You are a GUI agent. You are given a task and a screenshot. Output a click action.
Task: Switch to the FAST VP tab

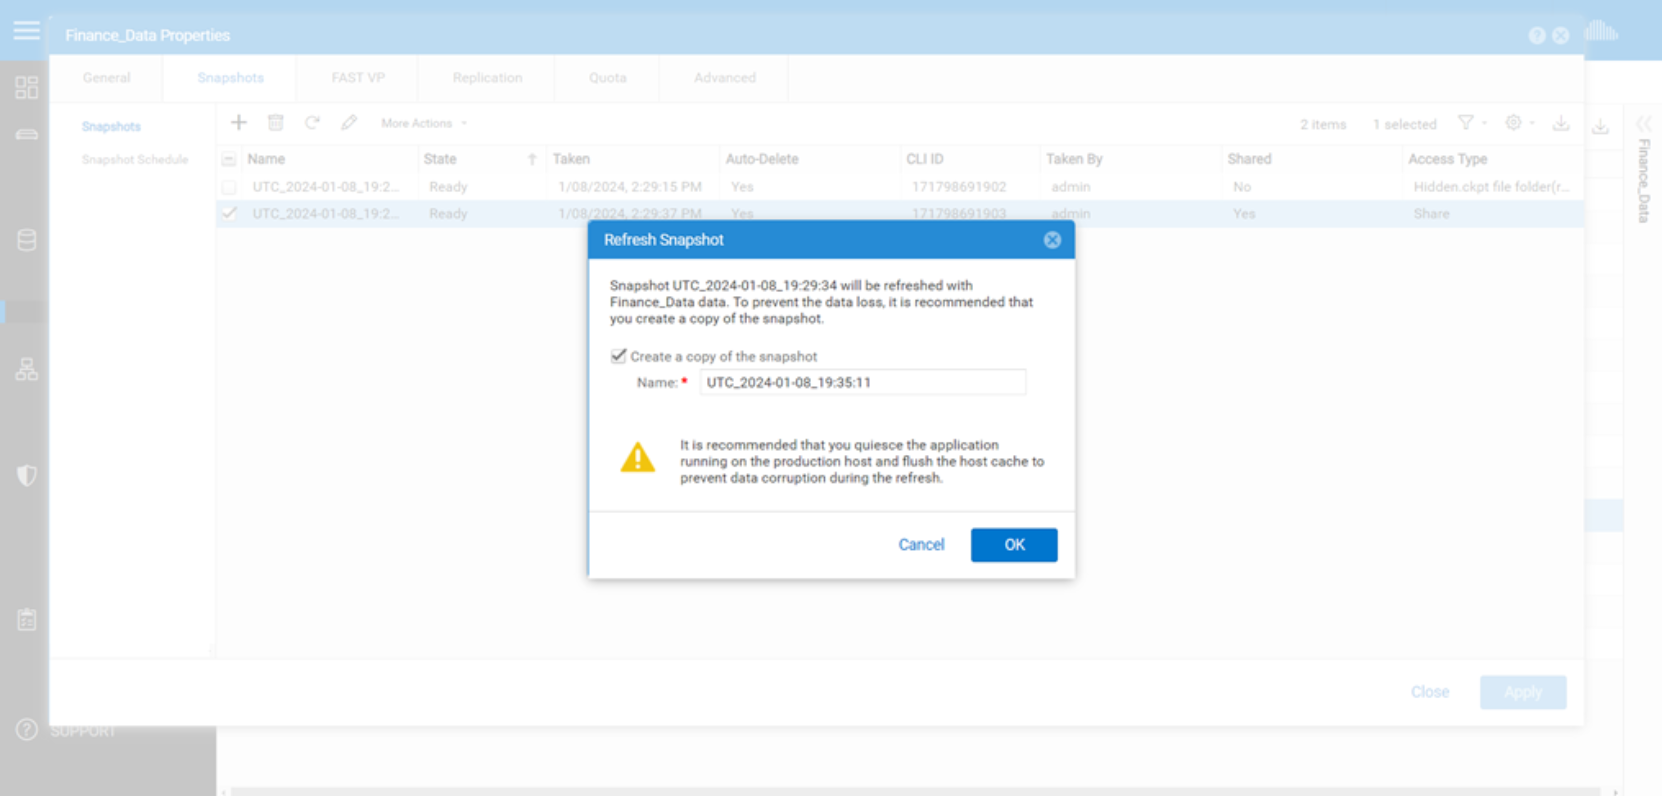358,78
